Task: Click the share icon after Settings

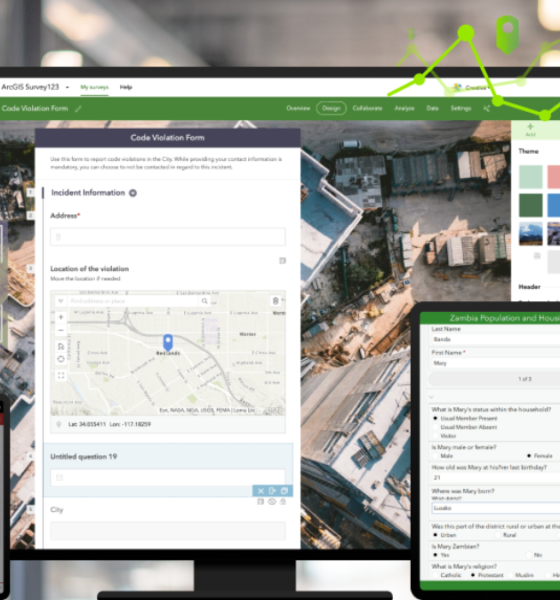Action: tap(487, 109)
